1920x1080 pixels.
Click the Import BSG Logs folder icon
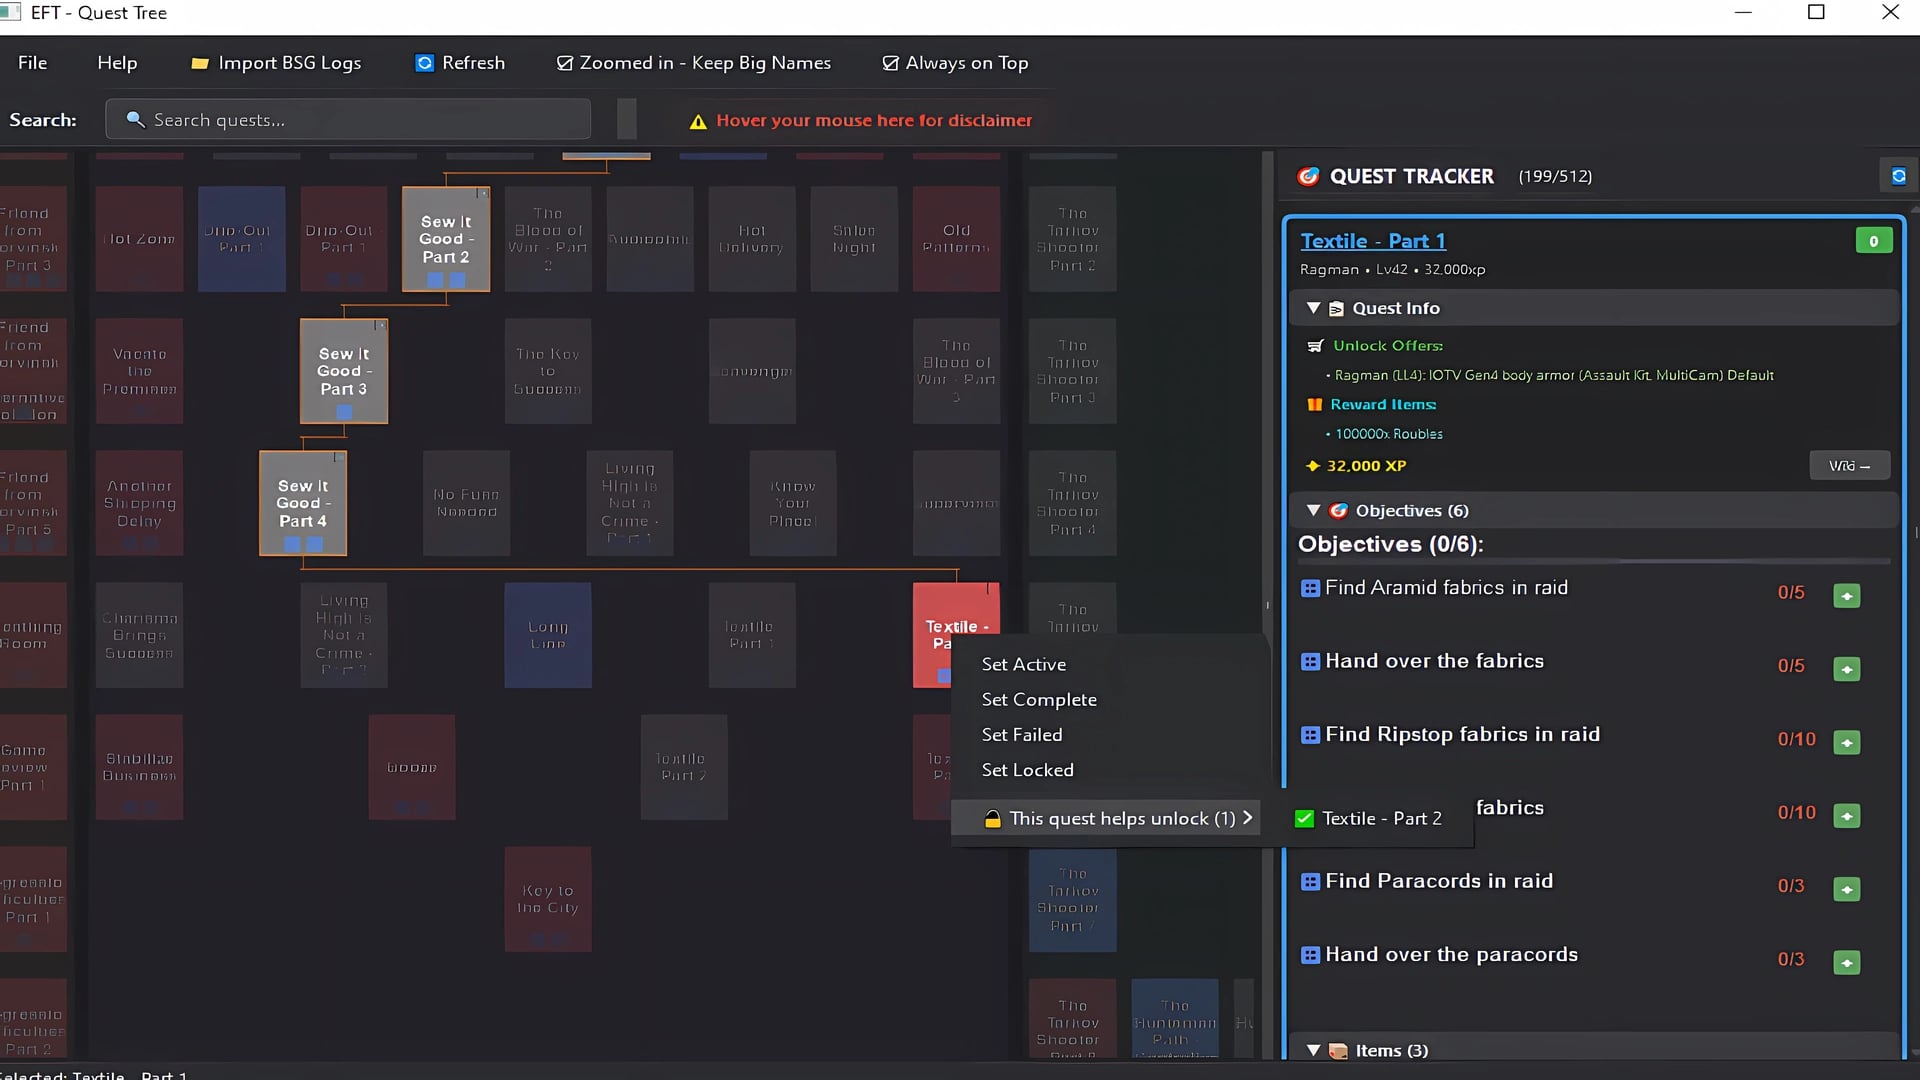[200, 63]
